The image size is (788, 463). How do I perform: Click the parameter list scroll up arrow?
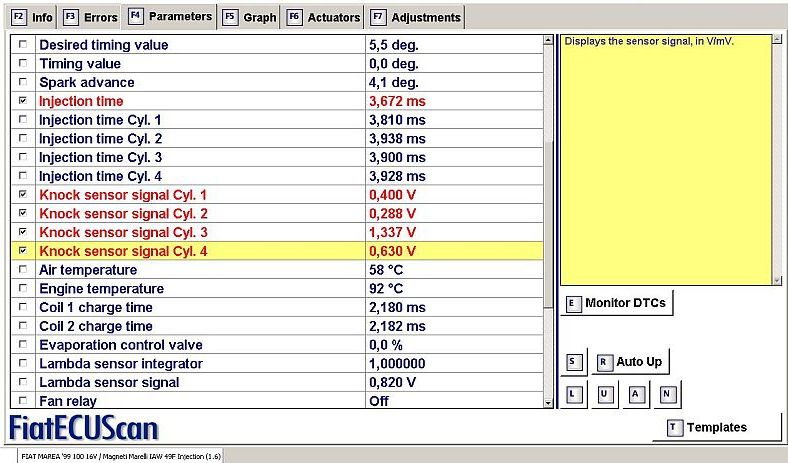click(x=548, y=40)
